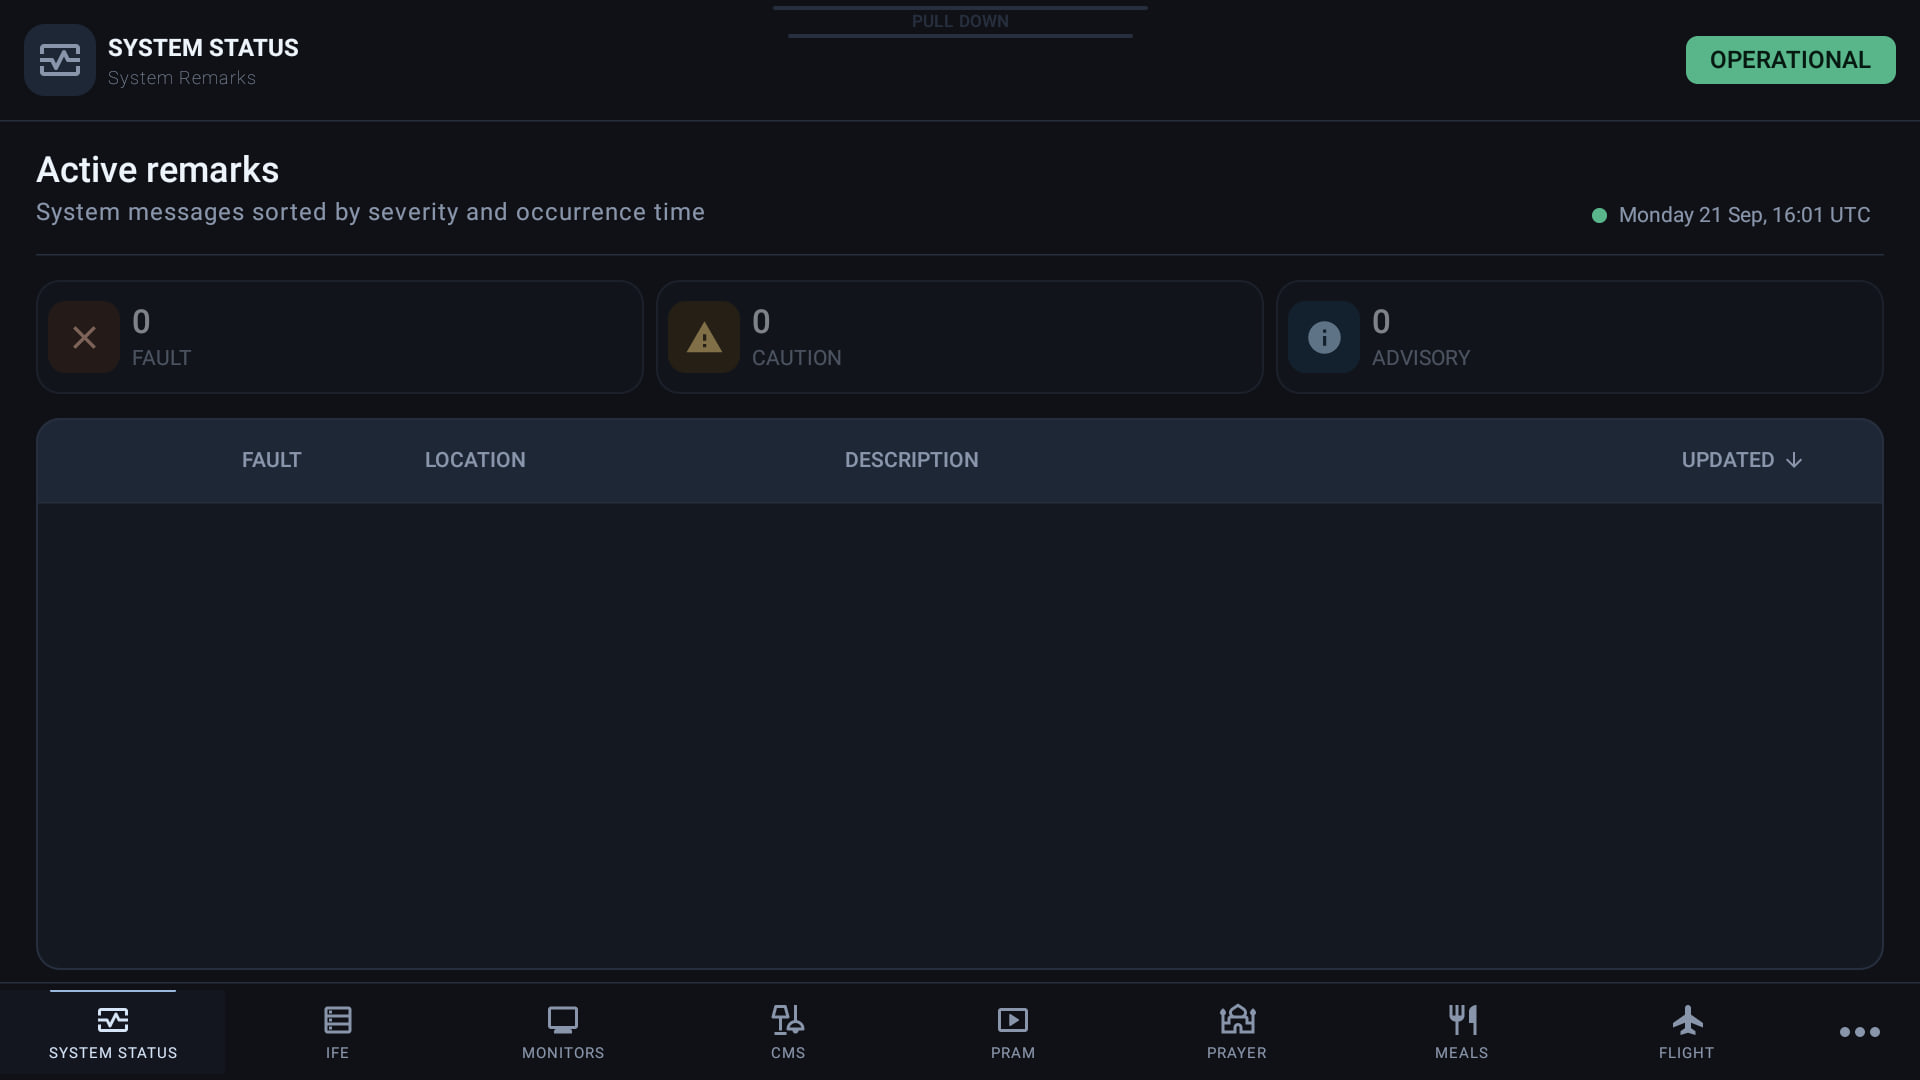Click the Location column header

pyautogui.click(x=475, y=460)
